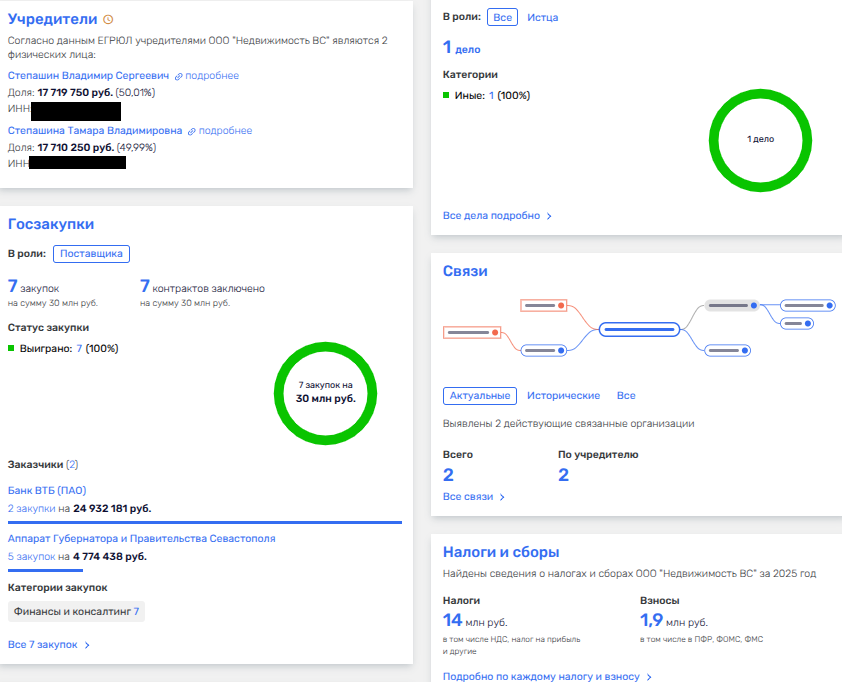Screen dimensions: 842x682
Task: Open Все связи details
Action: click(474, 497)
